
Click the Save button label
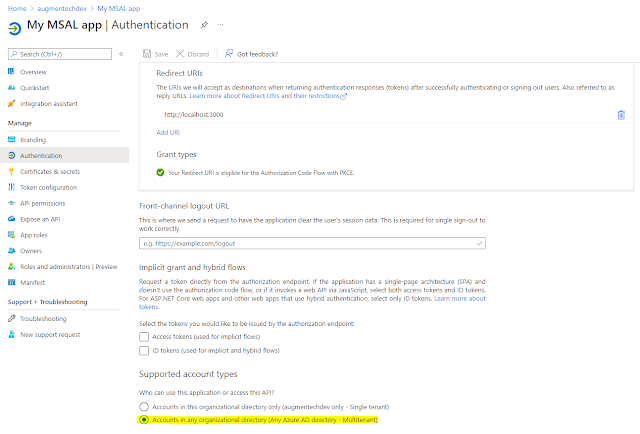(161, 54)
